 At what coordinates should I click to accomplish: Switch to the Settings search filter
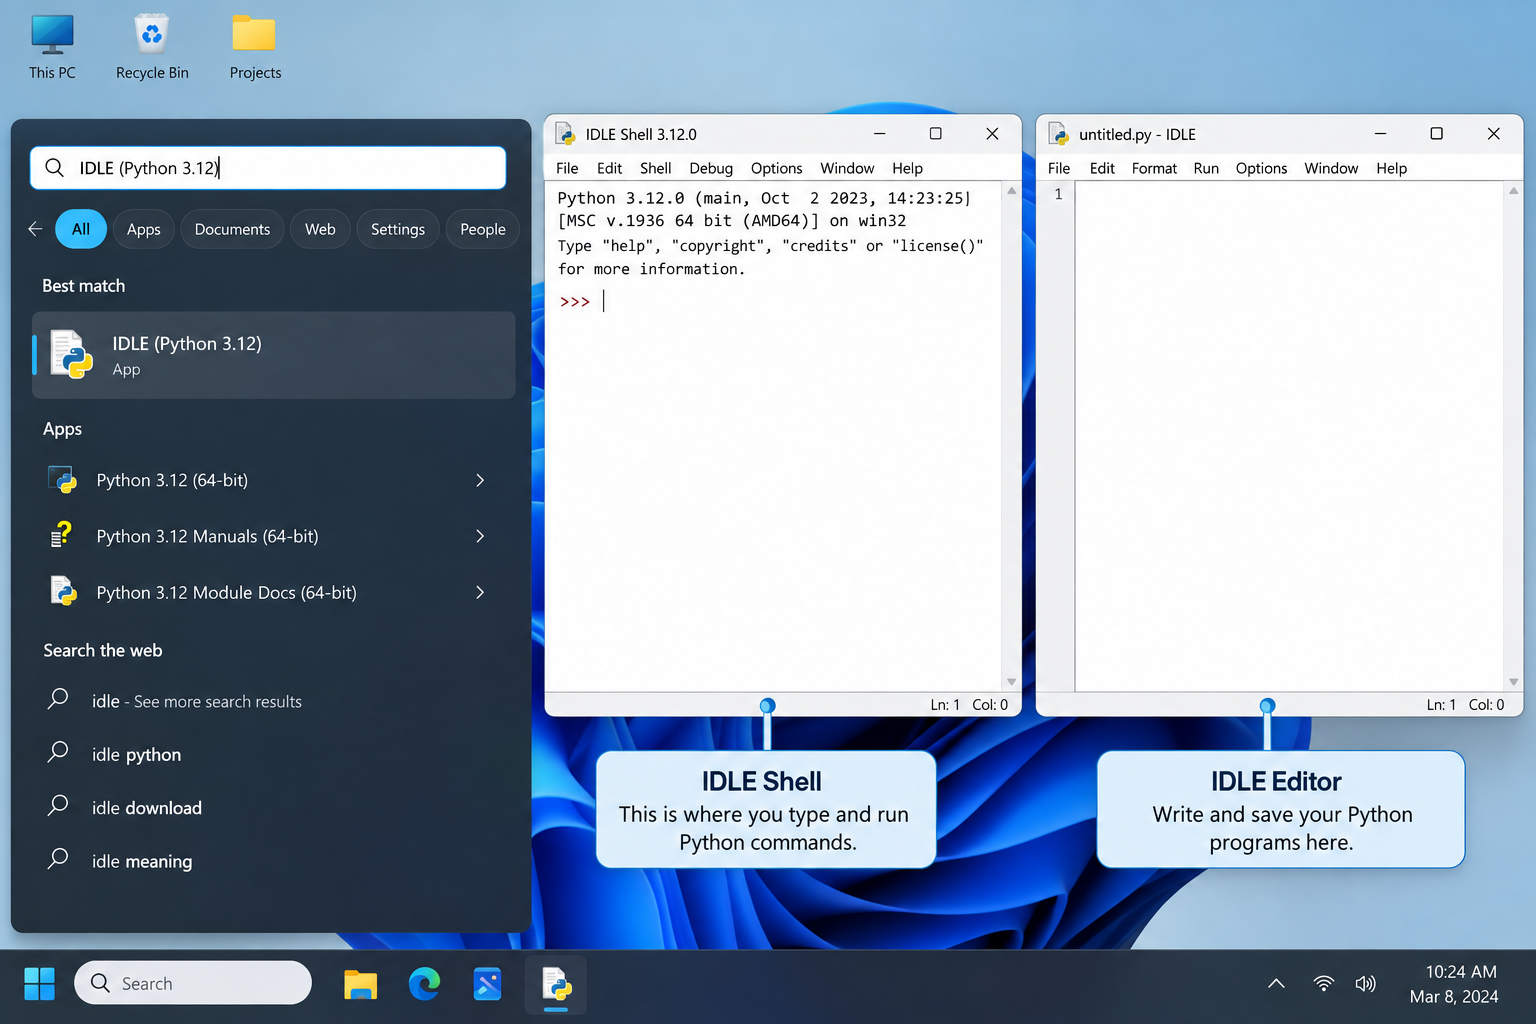point(398,229)
